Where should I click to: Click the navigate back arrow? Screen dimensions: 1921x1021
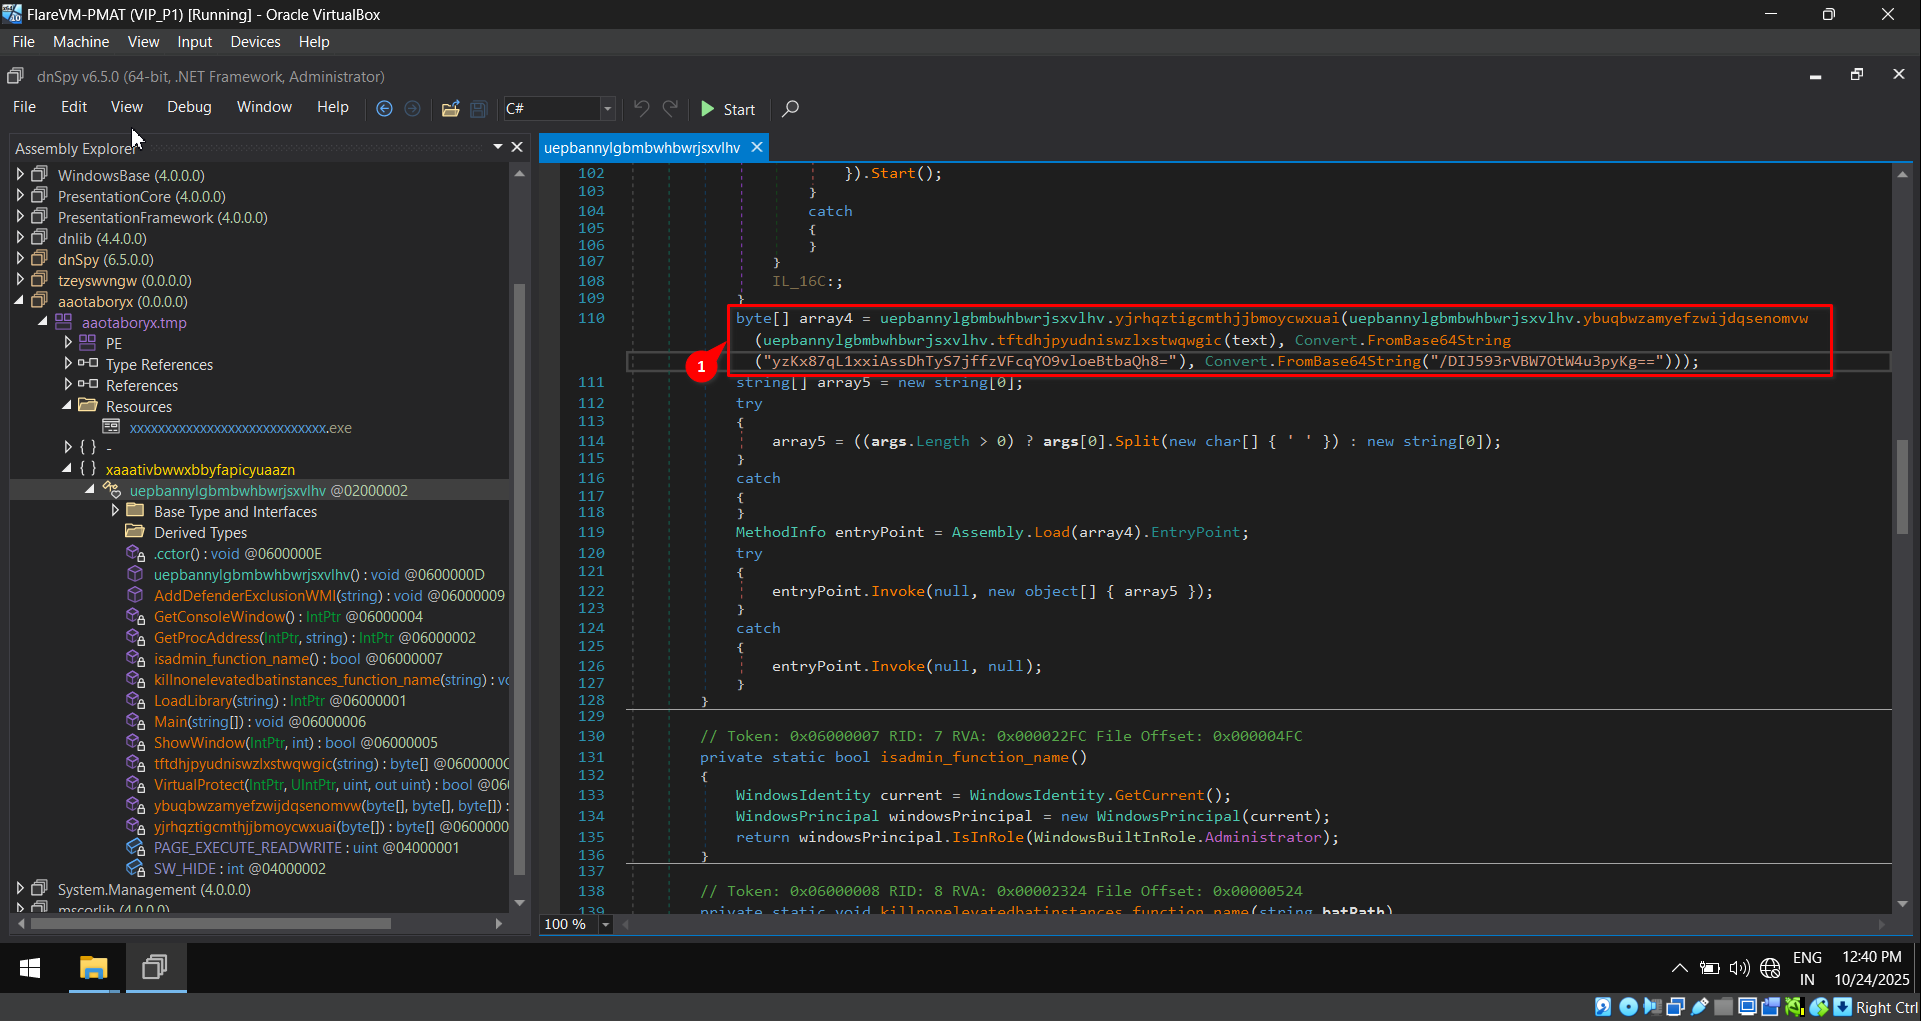pyautogui.click(x=384, y=109)
